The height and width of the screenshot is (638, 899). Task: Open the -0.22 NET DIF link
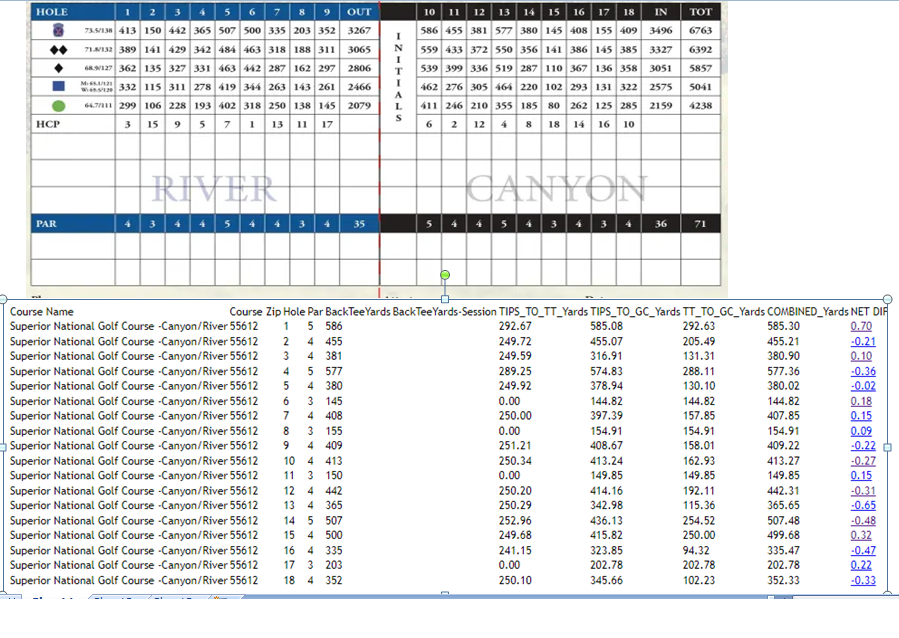click(863, 445)
